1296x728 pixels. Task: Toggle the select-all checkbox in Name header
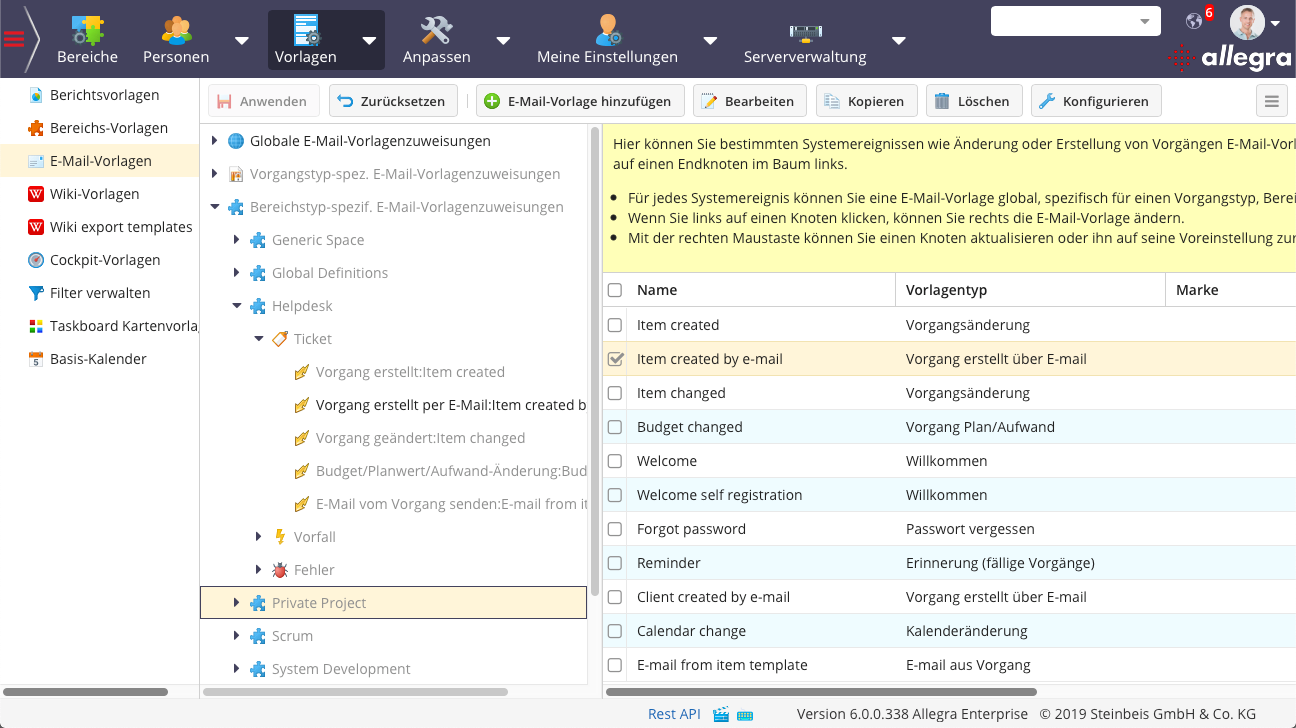(x=615, y=290)
